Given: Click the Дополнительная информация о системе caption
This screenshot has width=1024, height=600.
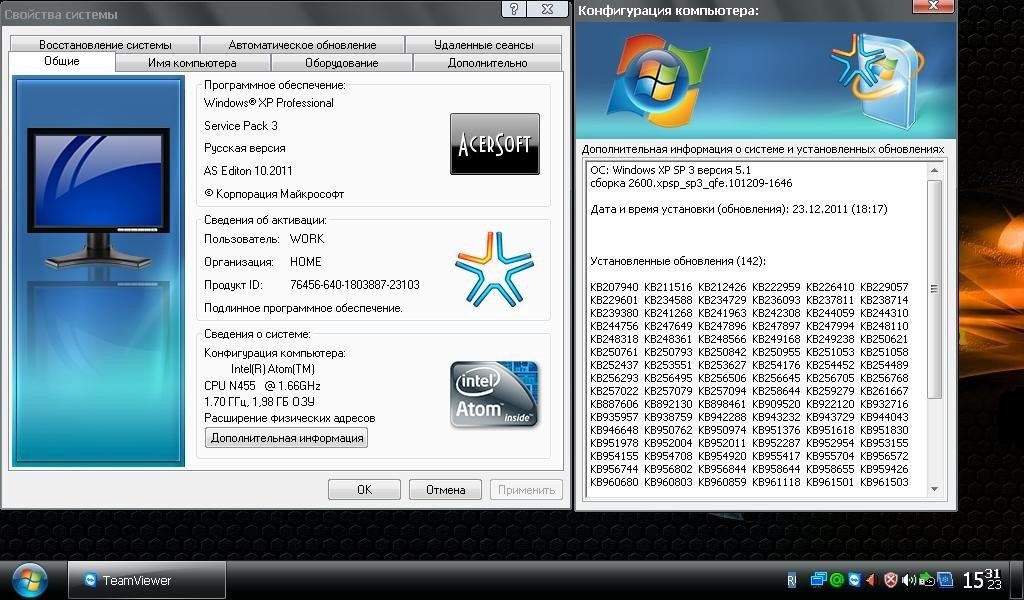Looking at the screenshot, I should pos(763,150).
